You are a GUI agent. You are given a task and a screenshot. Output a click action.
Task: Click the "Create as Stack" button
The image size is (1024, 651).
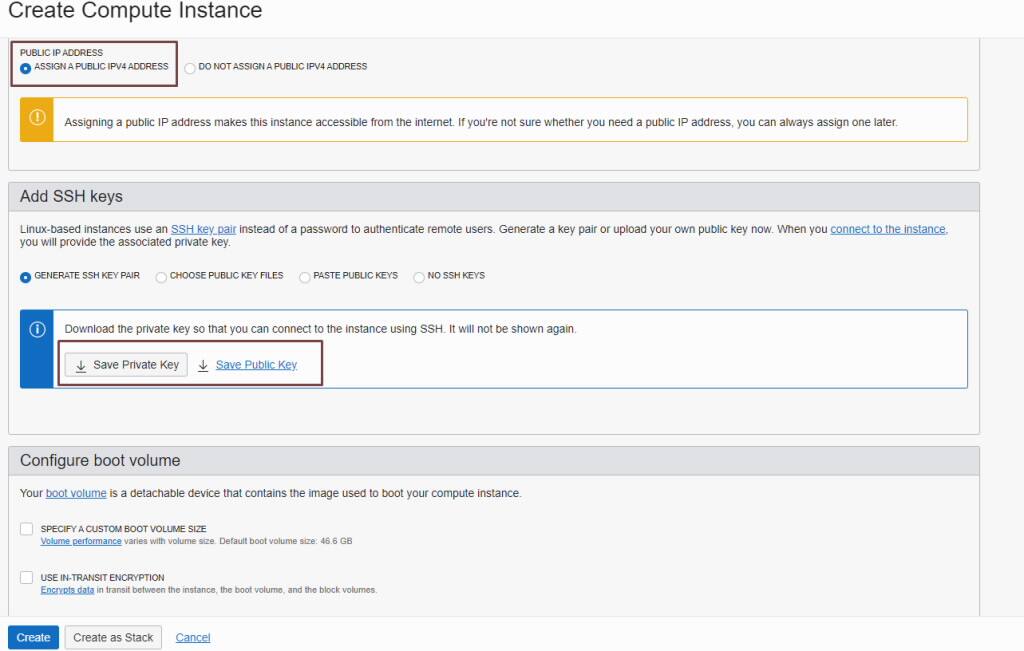[x=112, y=637]
